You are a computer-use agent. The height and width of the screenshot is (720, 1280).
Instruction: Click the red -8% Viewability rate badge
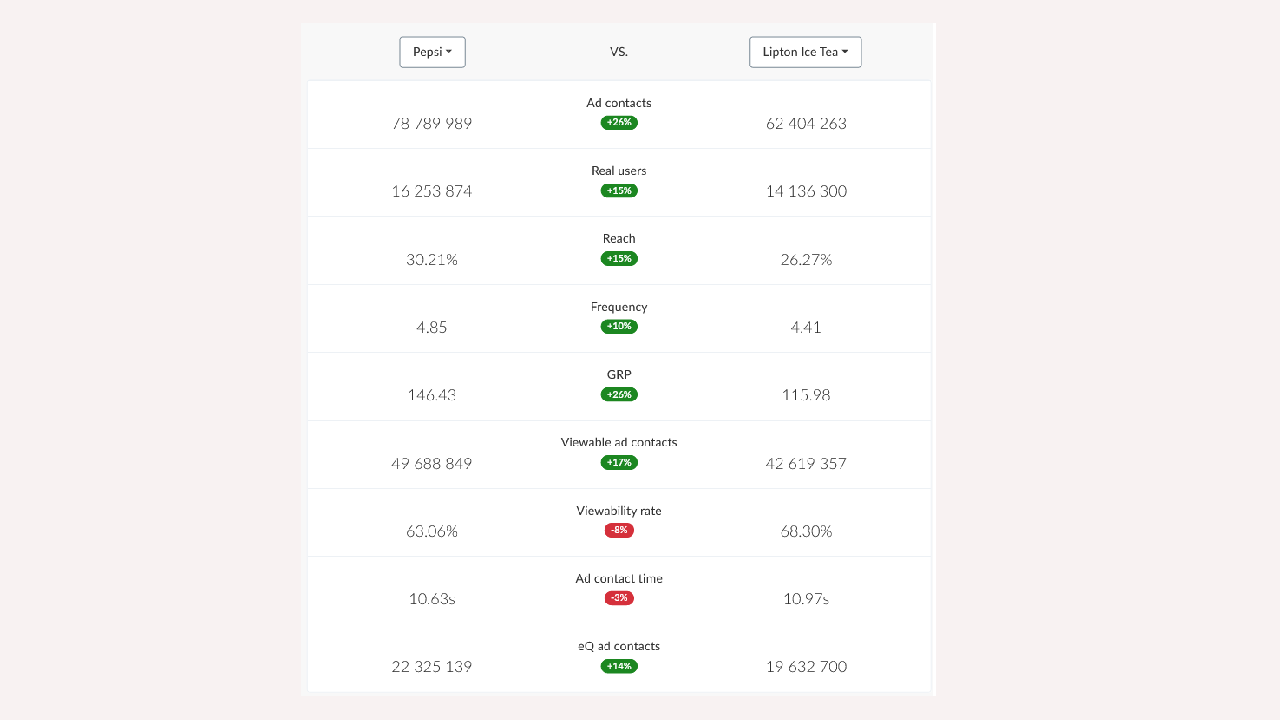619,530
